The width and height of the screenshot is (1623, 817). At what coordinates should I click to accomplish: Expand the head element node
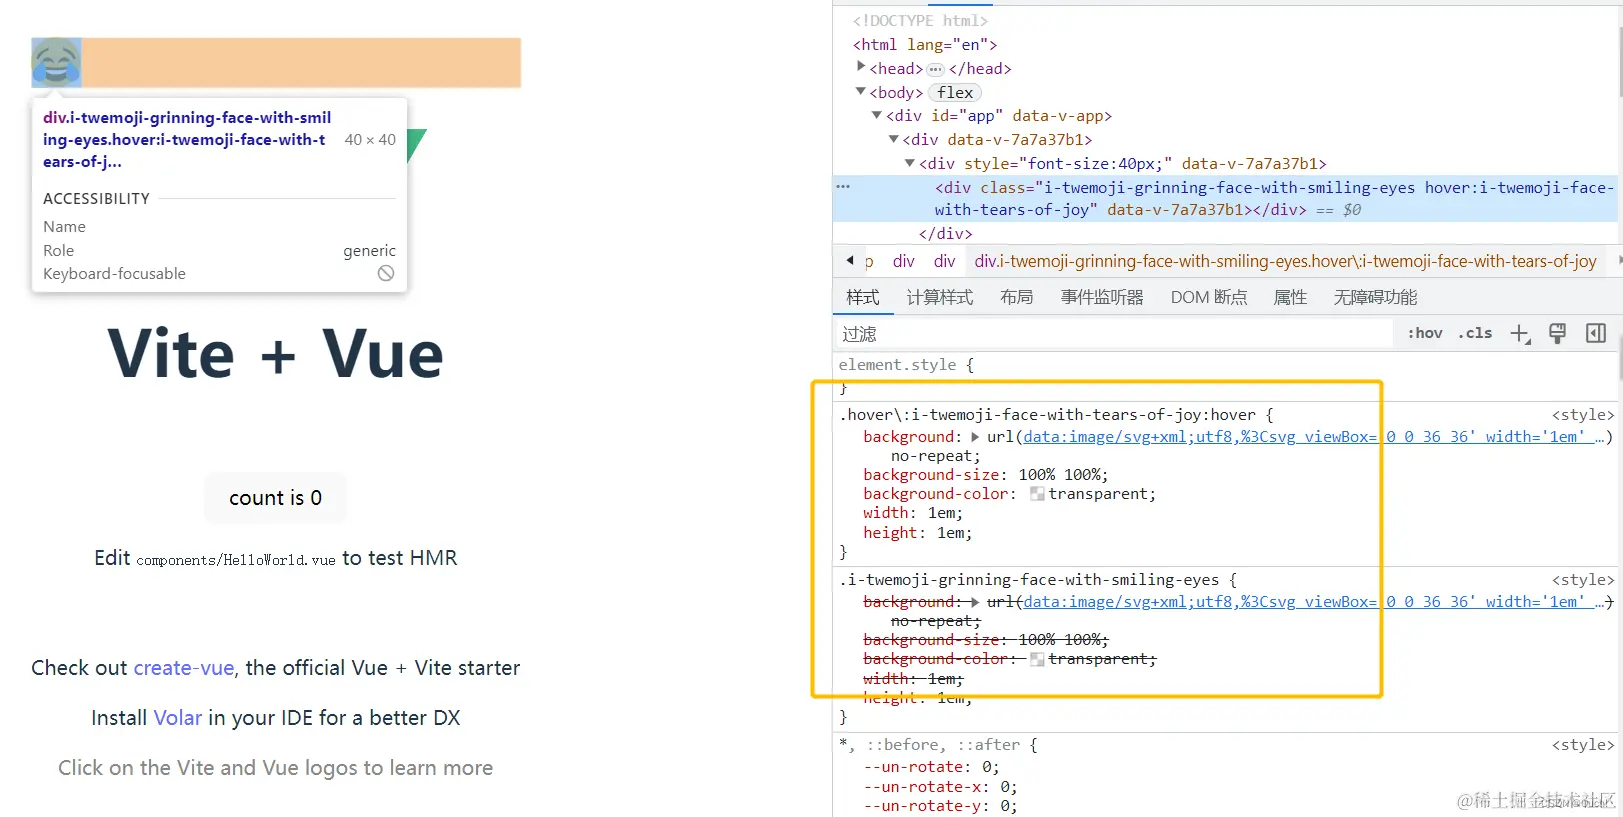(x=861, y=67)
